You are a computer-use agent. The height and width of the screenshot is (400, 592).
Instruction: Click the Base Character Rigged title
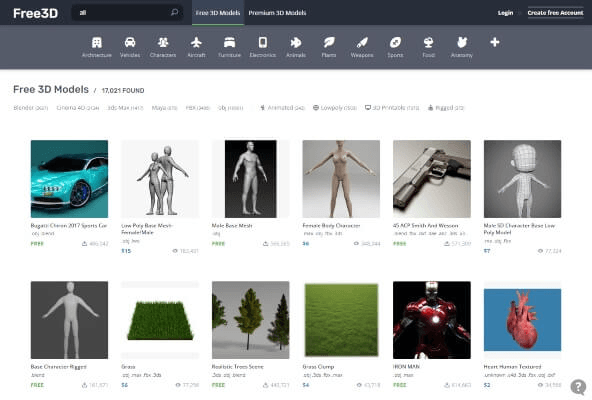click(x=59, y=367)
